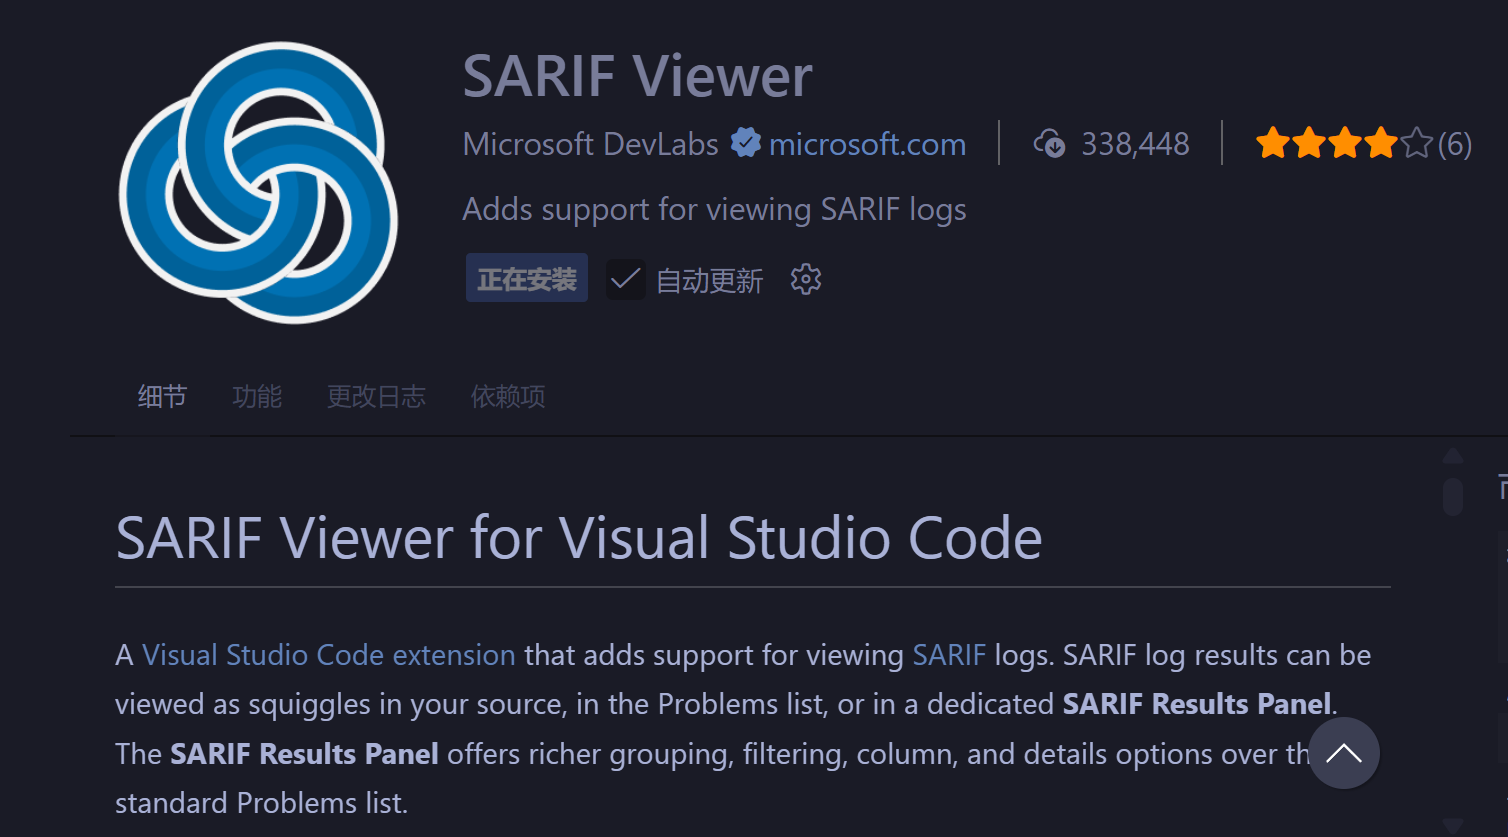Click the SARIF Viewer extension title

pos(638,76)
